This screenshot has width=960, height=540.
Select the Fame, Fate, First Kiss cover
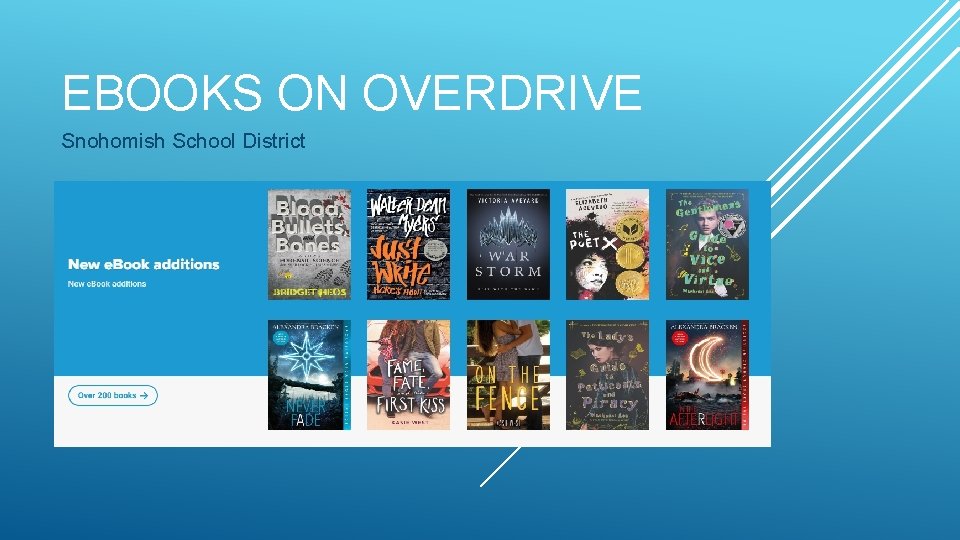408,375
